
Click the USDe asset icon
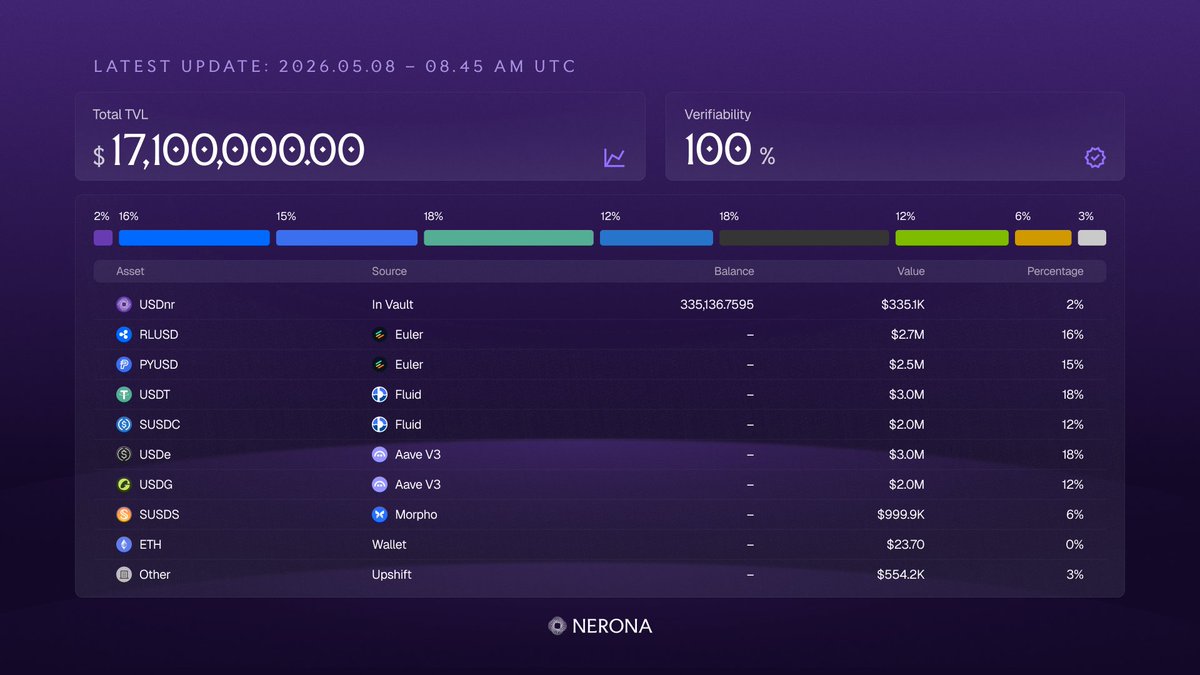pyautogui.click(x=124, y=454)
